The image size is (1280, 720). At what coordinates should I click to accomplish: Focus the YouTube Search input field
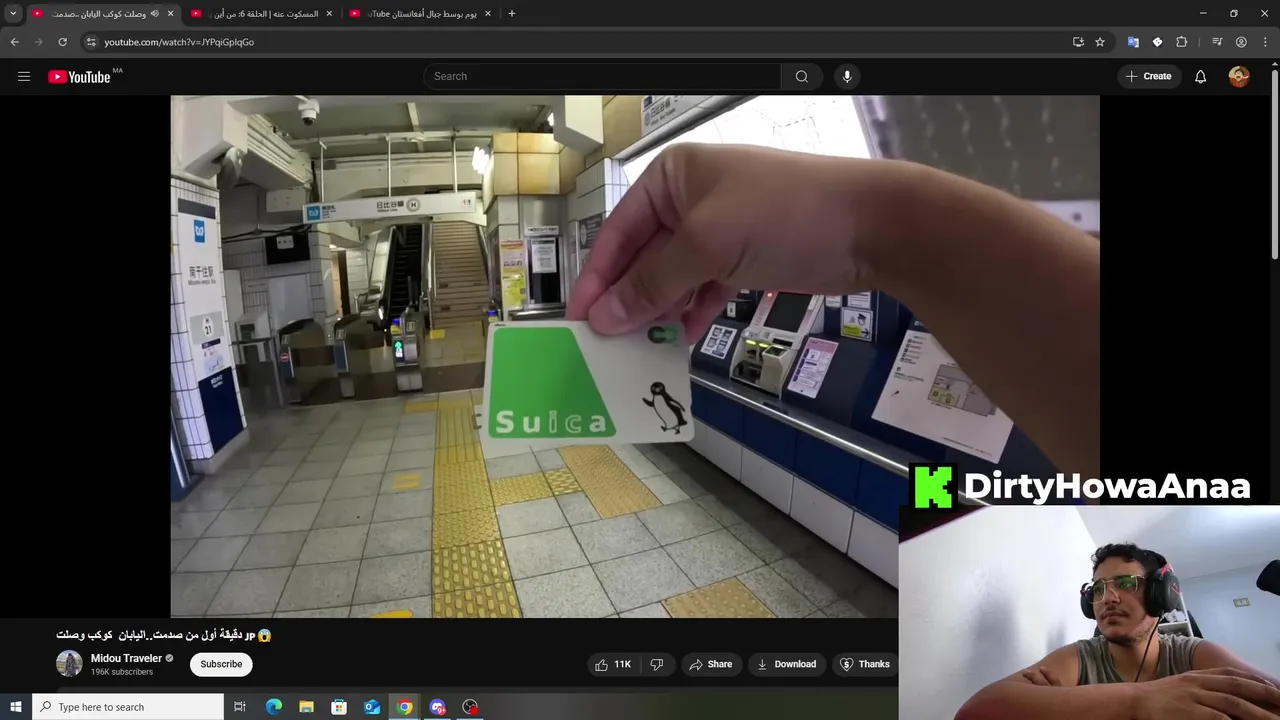pyautogui.click(x=602, y=76)
